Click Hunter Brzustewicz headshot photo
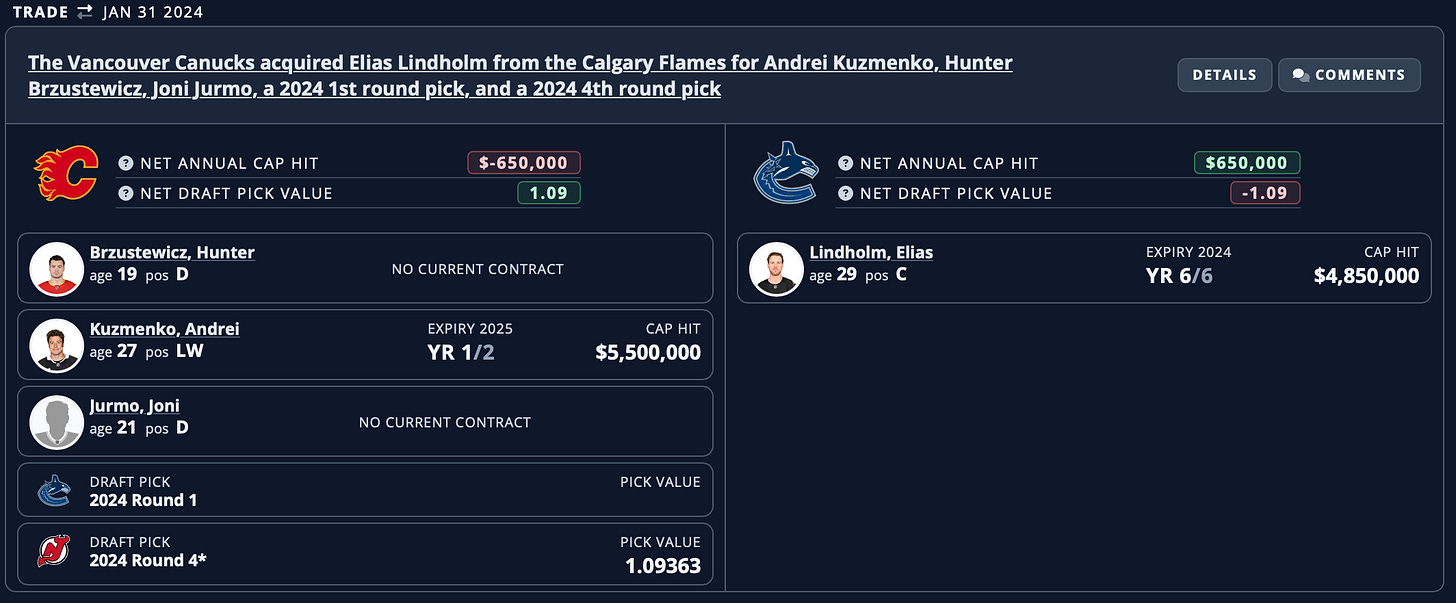This screenshot has height=603, width=1456. (55, 268)
